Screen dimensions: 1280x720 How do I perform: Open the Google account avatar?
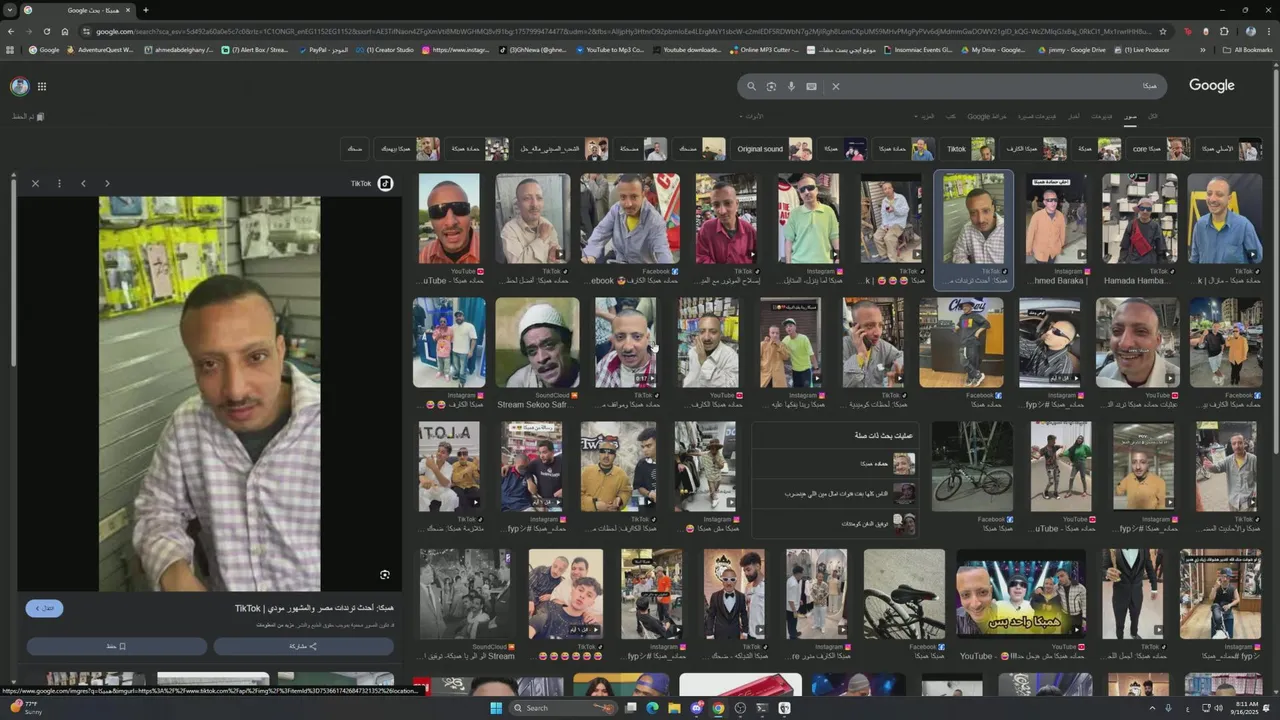point(19,86)
